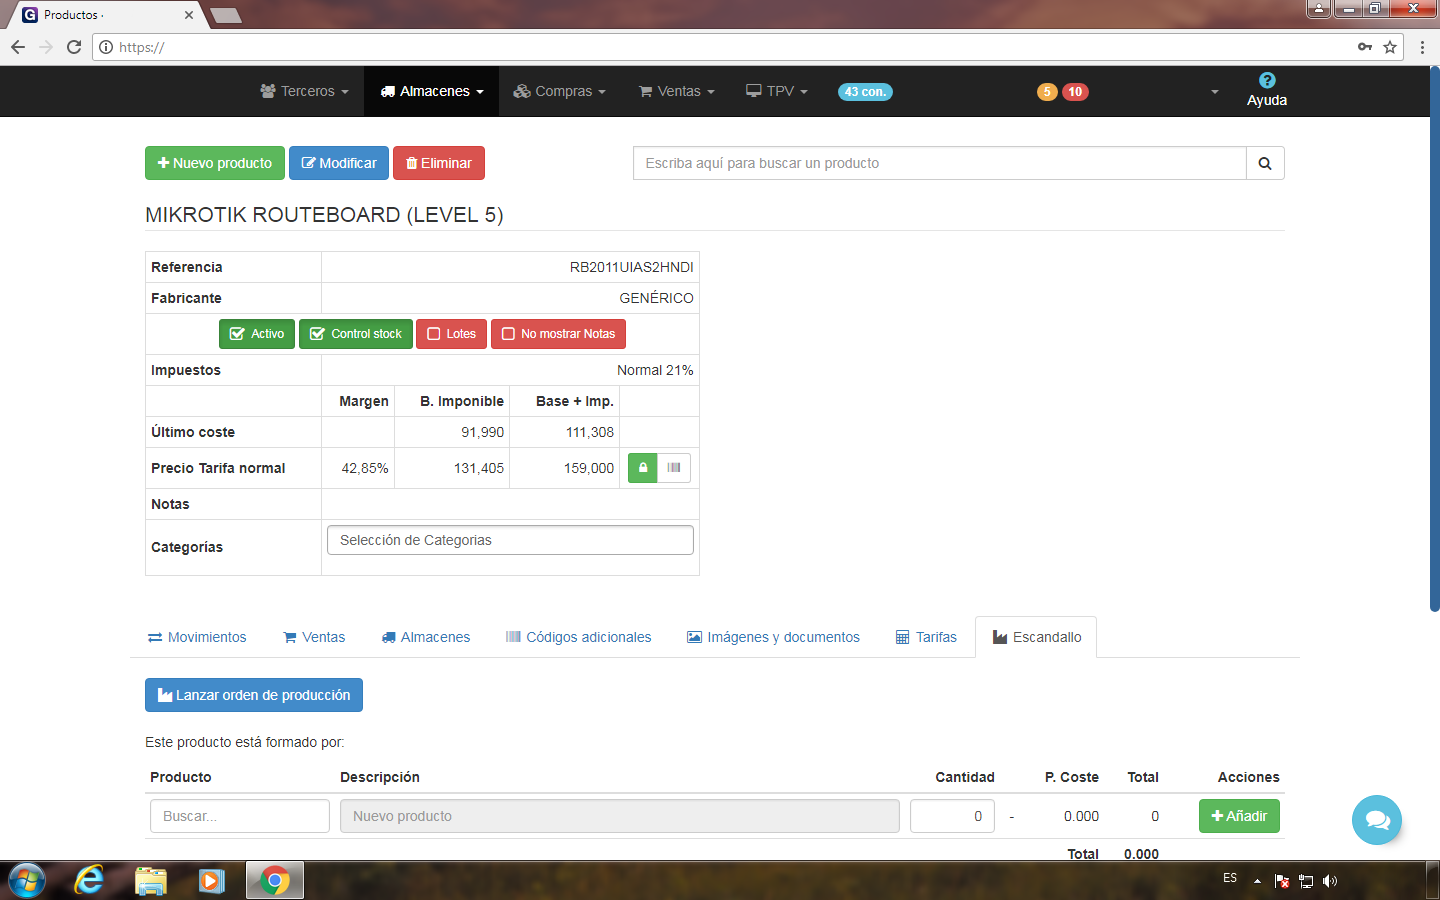Viewport: 1440px width, 900px height.
Task: Enable the Lotes checkbox
Action: tap(452, 334)
